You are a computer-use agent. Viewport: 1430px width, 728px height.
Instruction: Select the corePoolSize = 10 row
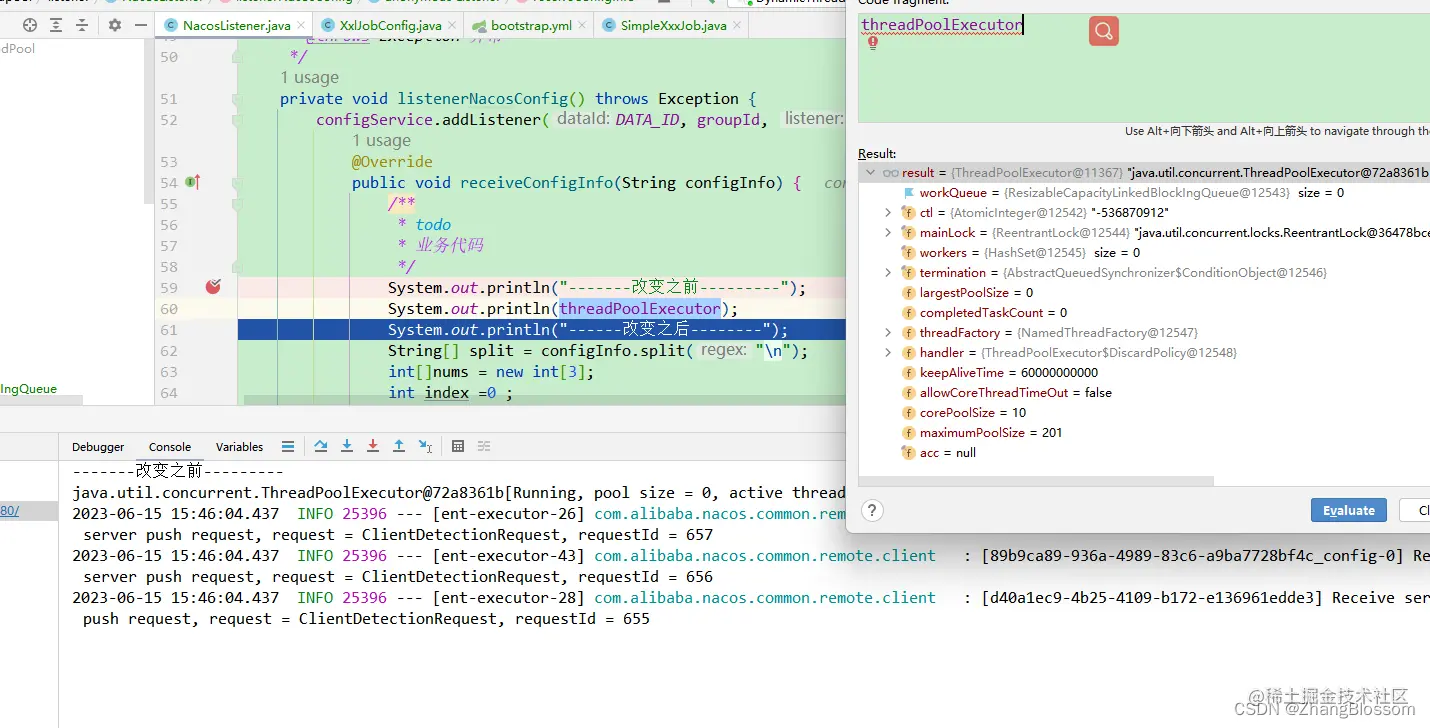(1144, 413)
